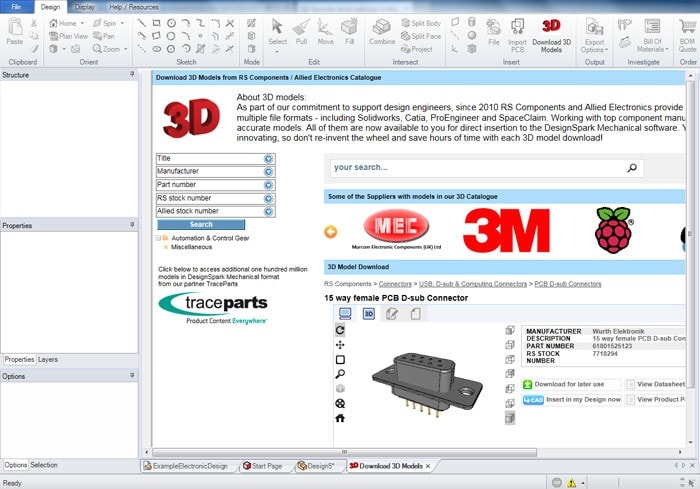Click Insert in my Design now
700x489 pixels.
tap(571, 400)
